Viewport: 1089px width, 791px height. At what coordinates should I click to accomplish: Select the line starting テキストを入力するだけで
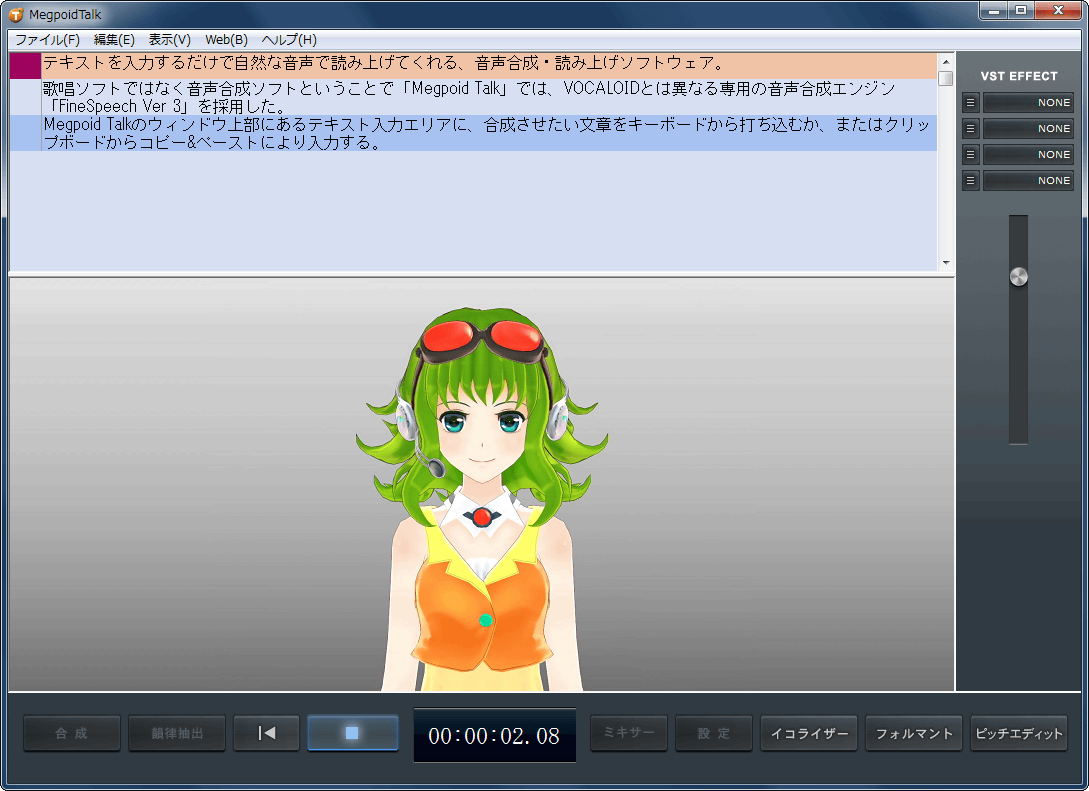pyautogui.click(x=489, y=65)
